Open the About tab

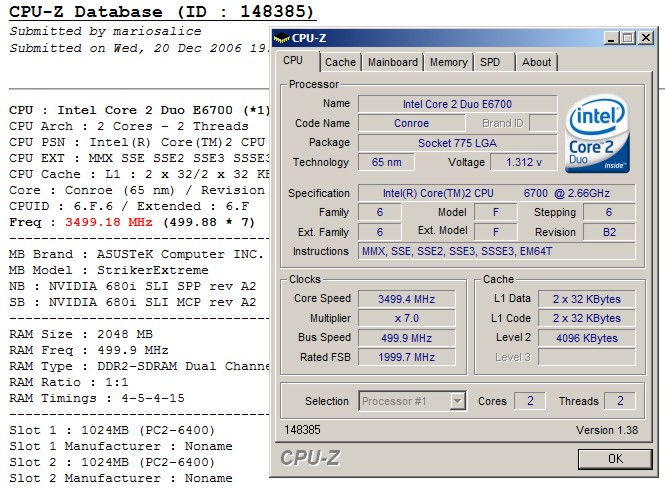(536, 62)
